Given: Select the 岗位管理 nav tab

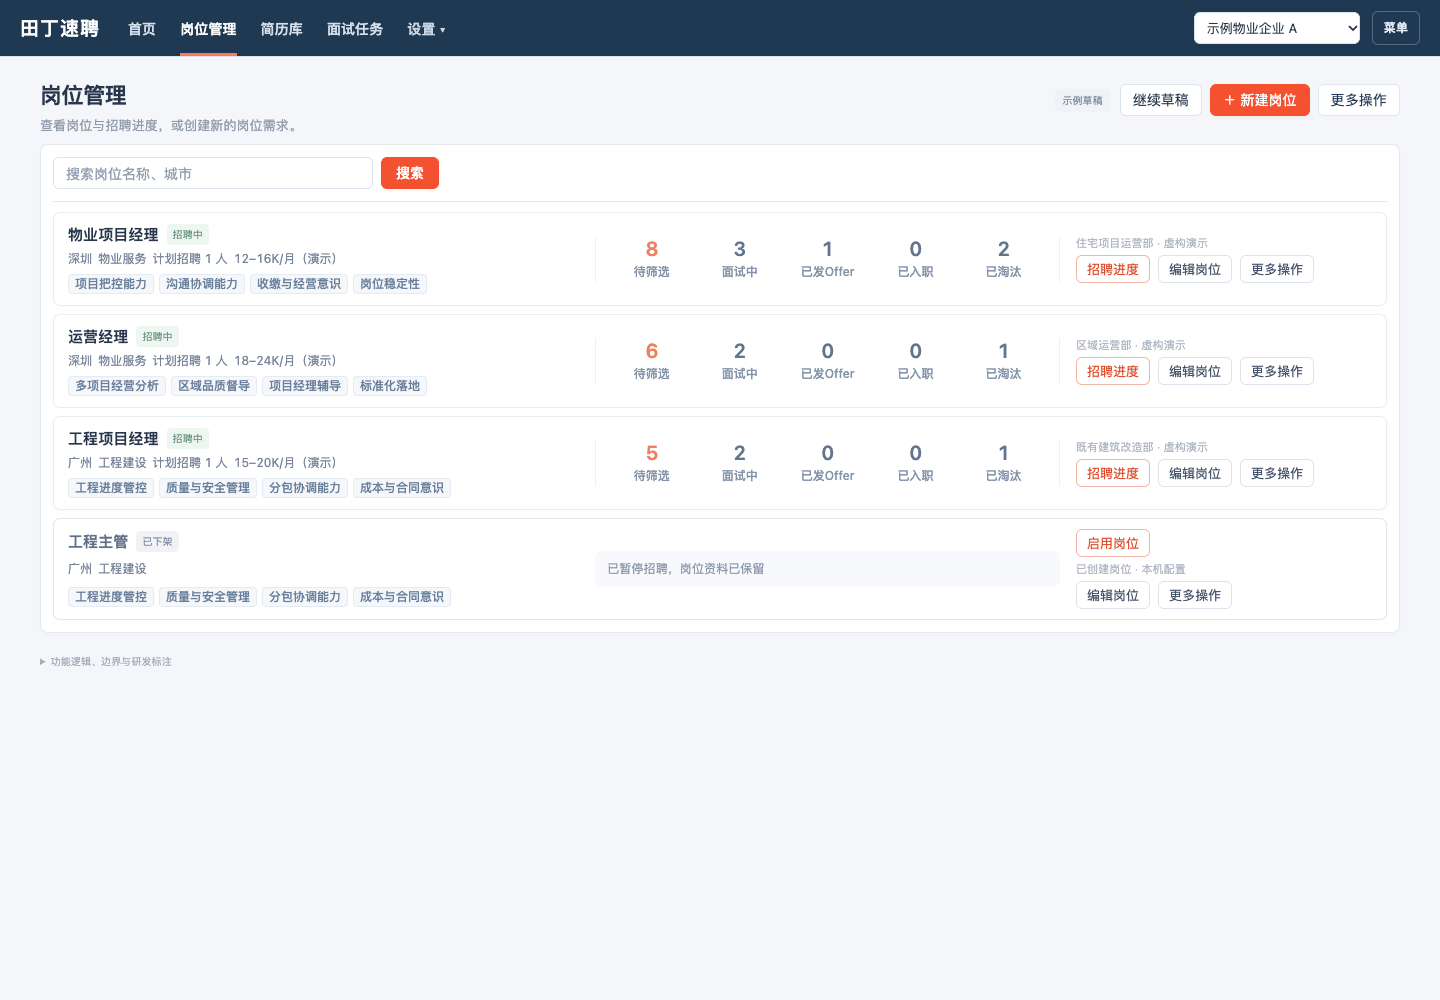Looking at the screenshot, I should click(208, 29).
